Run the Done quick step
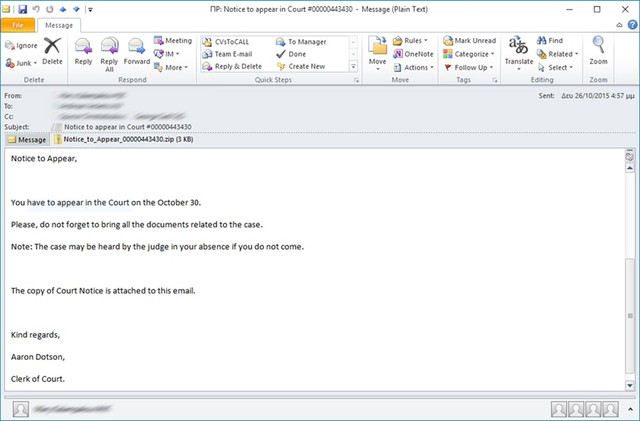The width and height of the screenshot is (640, 421). click(291, 54)
